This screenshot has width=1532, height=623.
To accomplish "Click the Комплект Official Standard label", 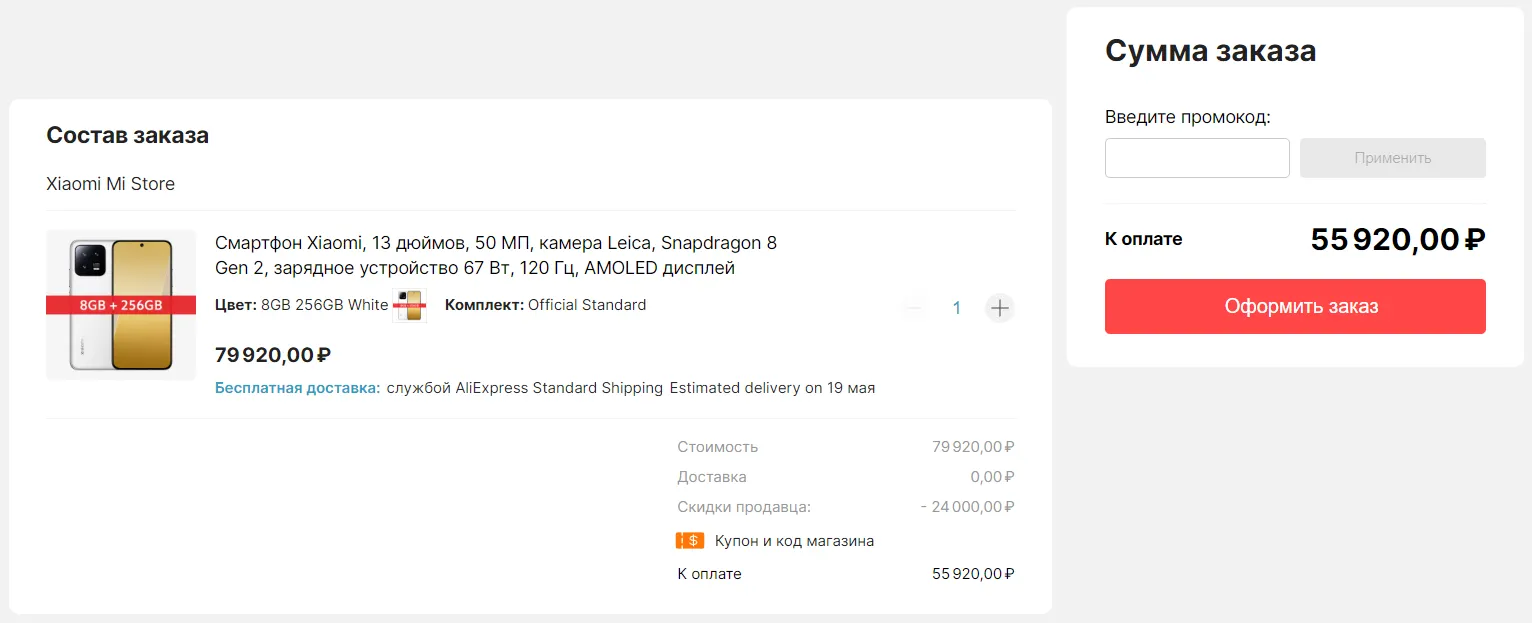I will [545, 305].
